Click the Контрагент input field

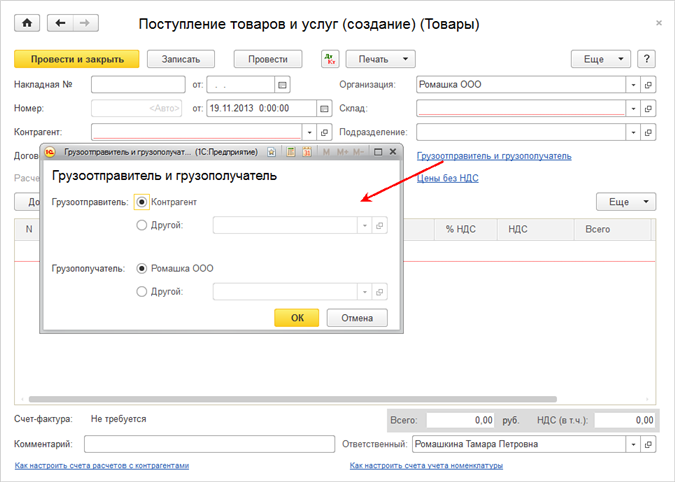(197, 132)
